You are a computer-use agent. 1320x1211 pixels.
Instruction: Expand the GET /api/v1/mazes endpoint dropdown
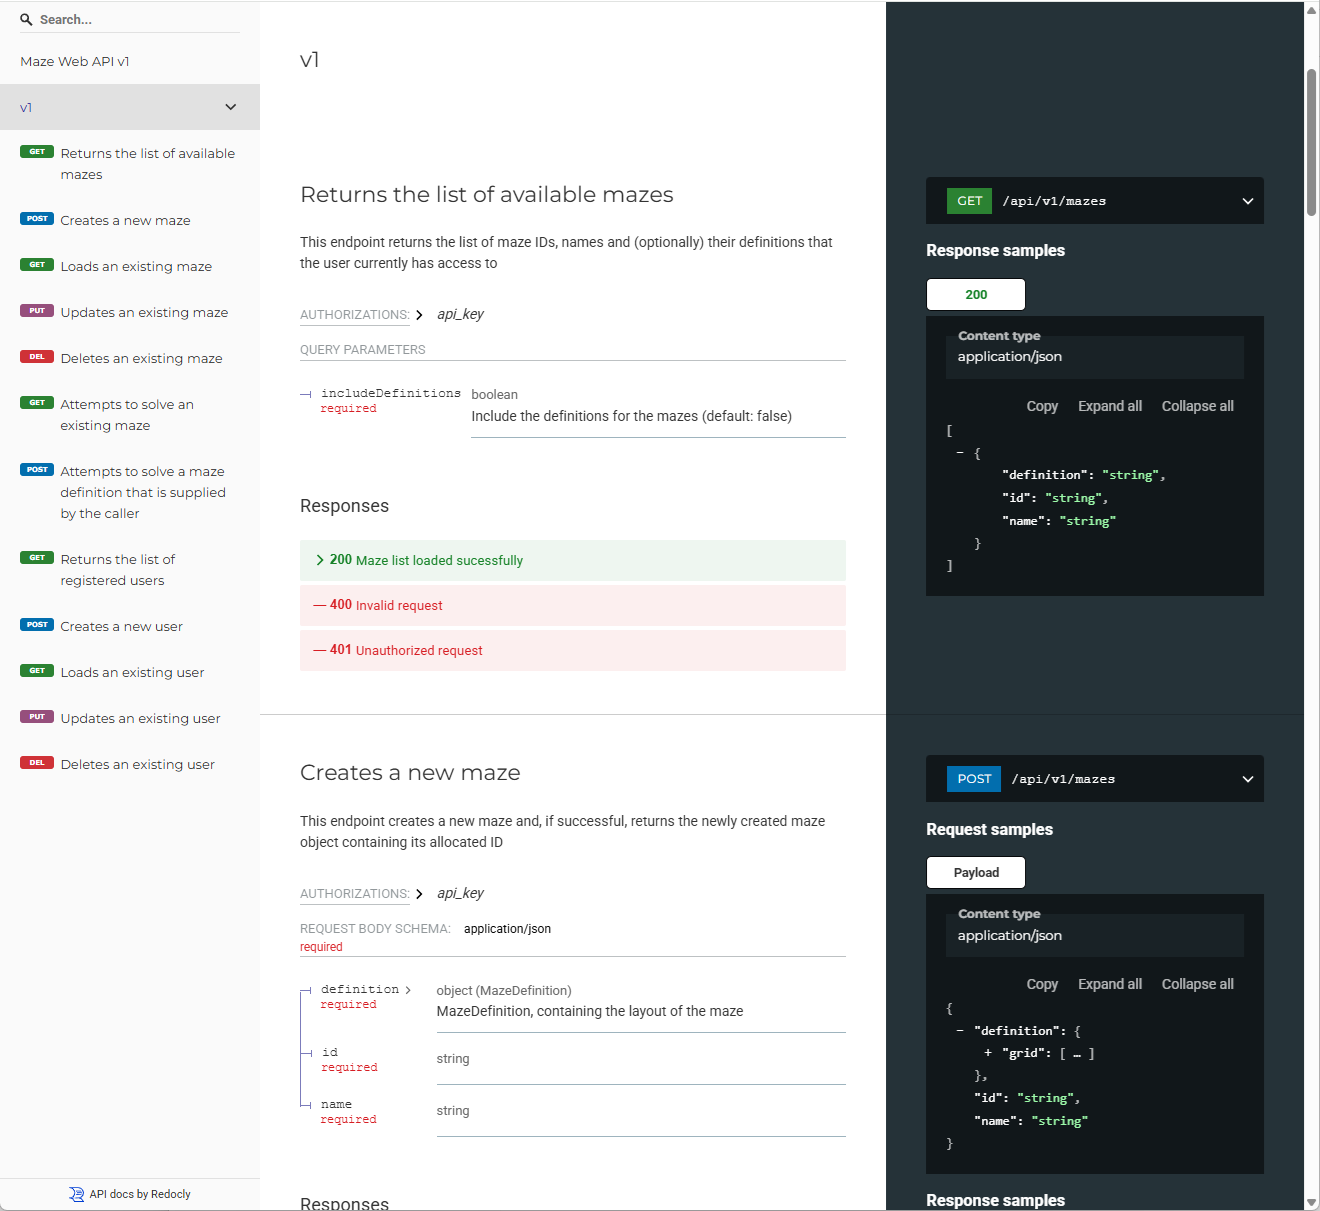tap(1247, 201)
